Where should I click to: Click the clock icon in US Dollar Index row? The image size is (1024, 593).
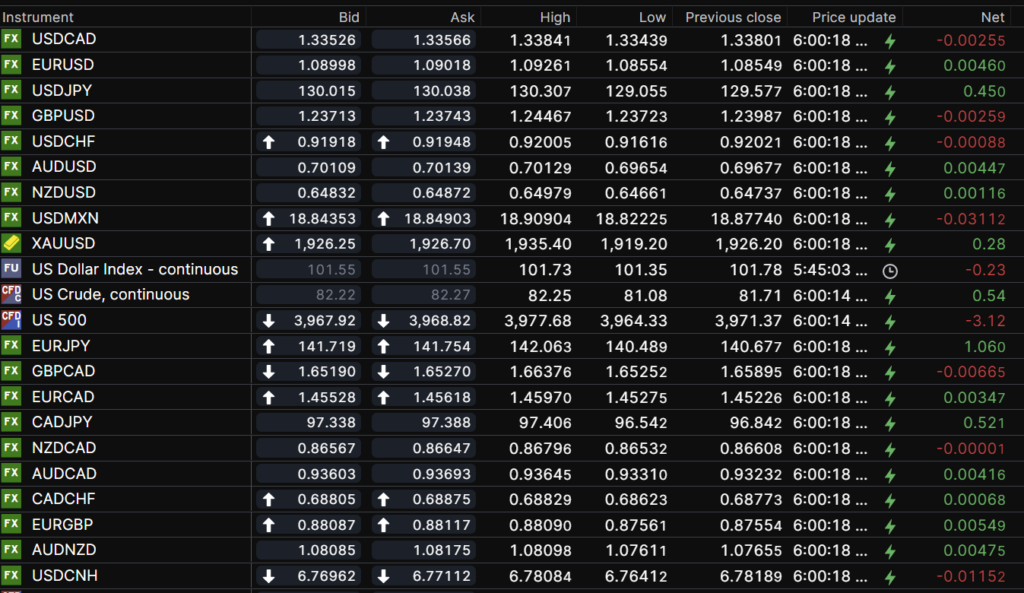pos(890,270)
